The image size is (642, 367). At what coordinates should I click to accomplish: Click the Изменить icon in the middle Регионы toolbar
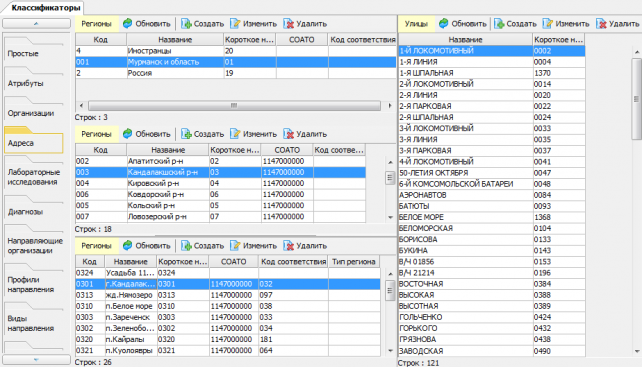click(235, 134)
